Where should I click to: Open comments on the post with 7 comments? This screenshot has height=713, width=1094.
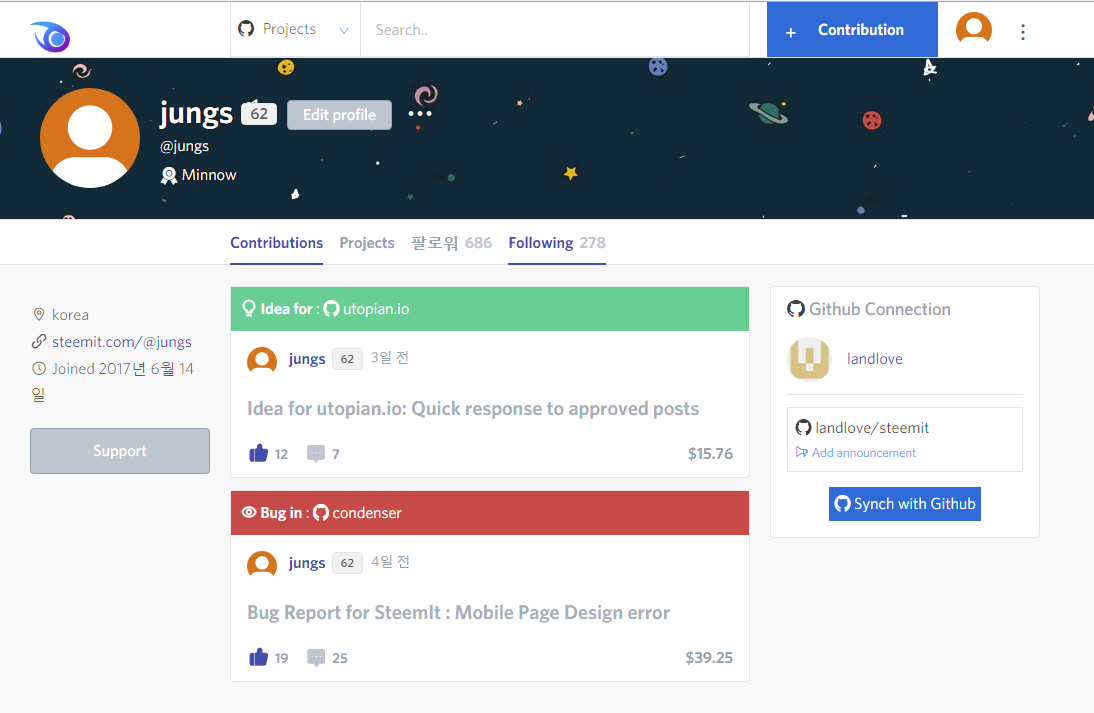316,454
